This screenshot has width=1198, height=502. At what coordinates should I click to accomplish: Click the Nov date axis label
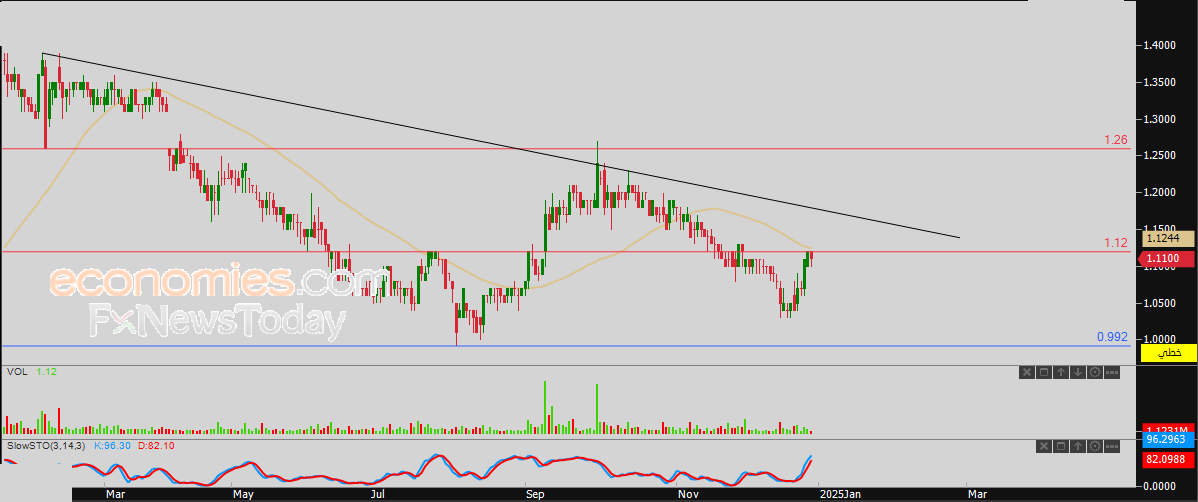point(690,494)
